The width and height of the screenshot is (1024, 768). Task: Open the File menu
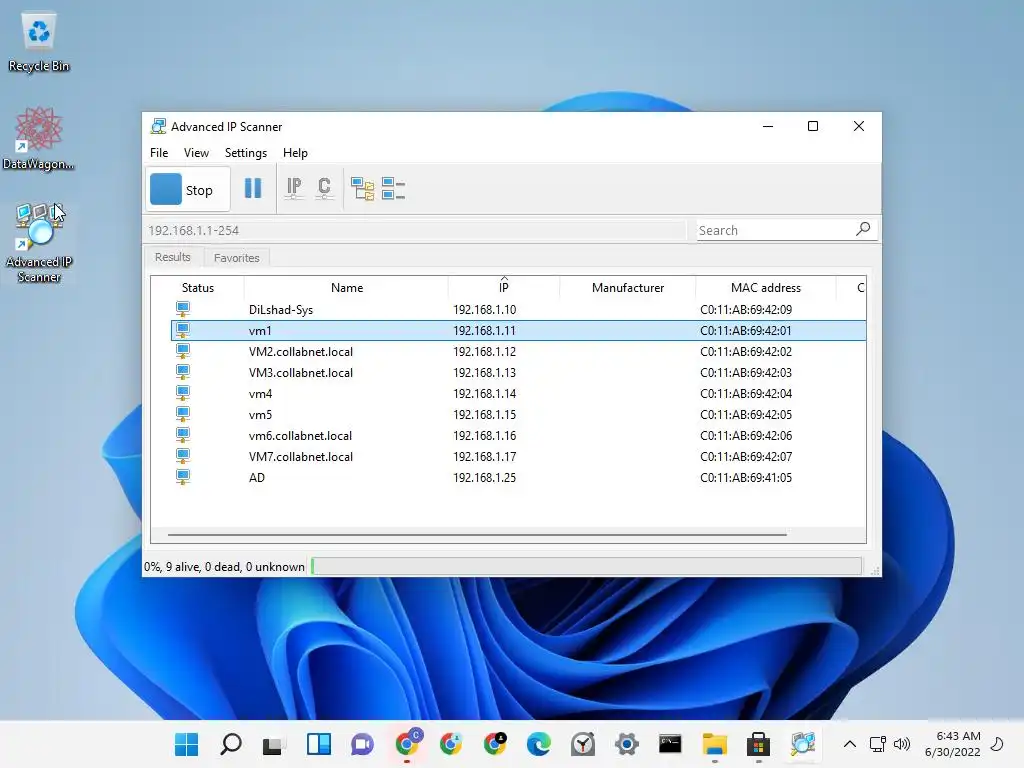click(x=159, y=153)
